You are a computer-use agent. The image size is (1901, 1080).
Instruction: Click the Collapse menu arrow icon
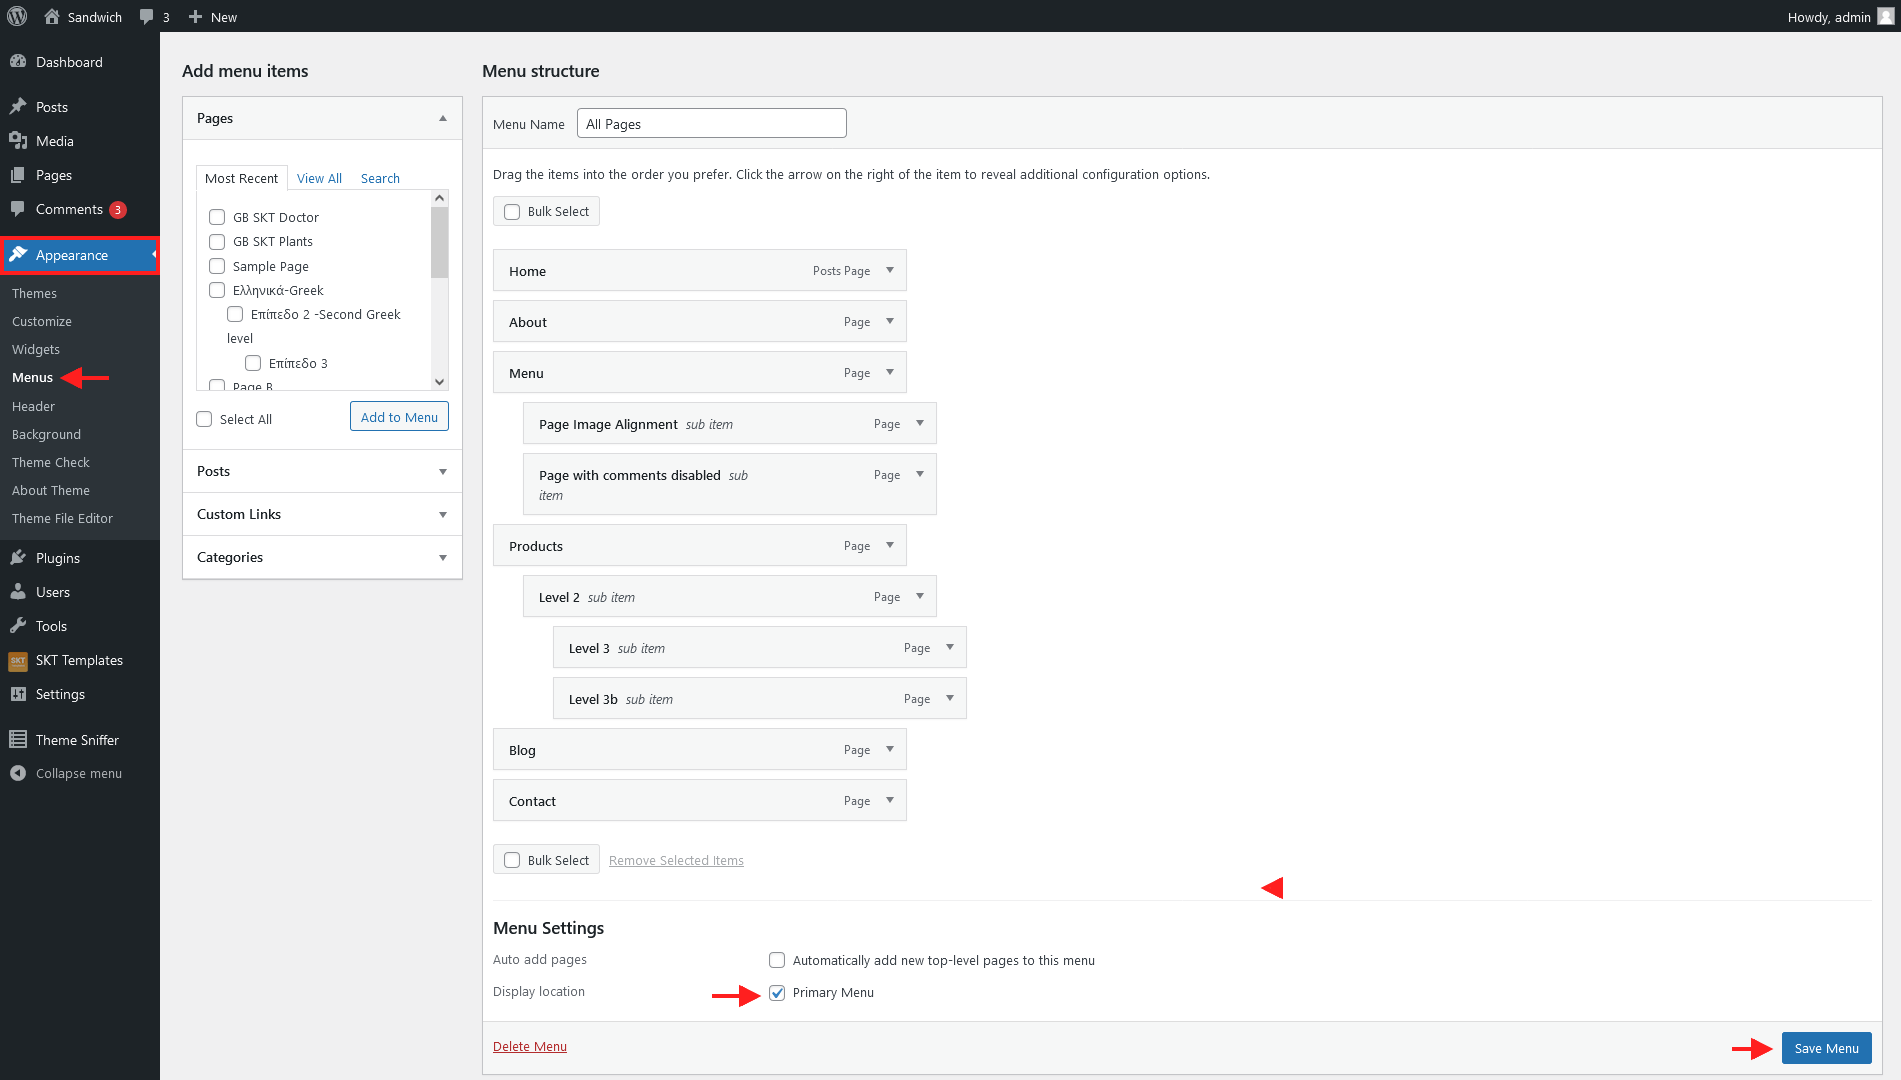pos(18,773)
